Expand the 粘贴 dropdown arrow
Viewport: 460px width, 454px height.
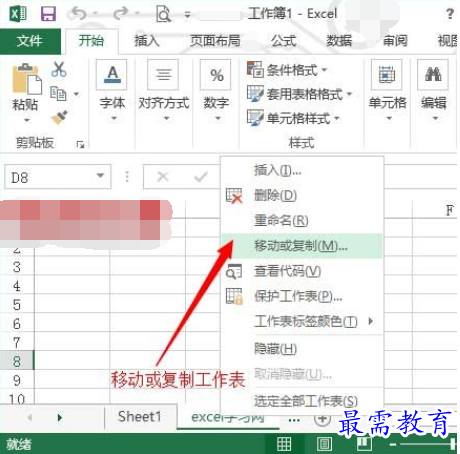coord(27,120)
